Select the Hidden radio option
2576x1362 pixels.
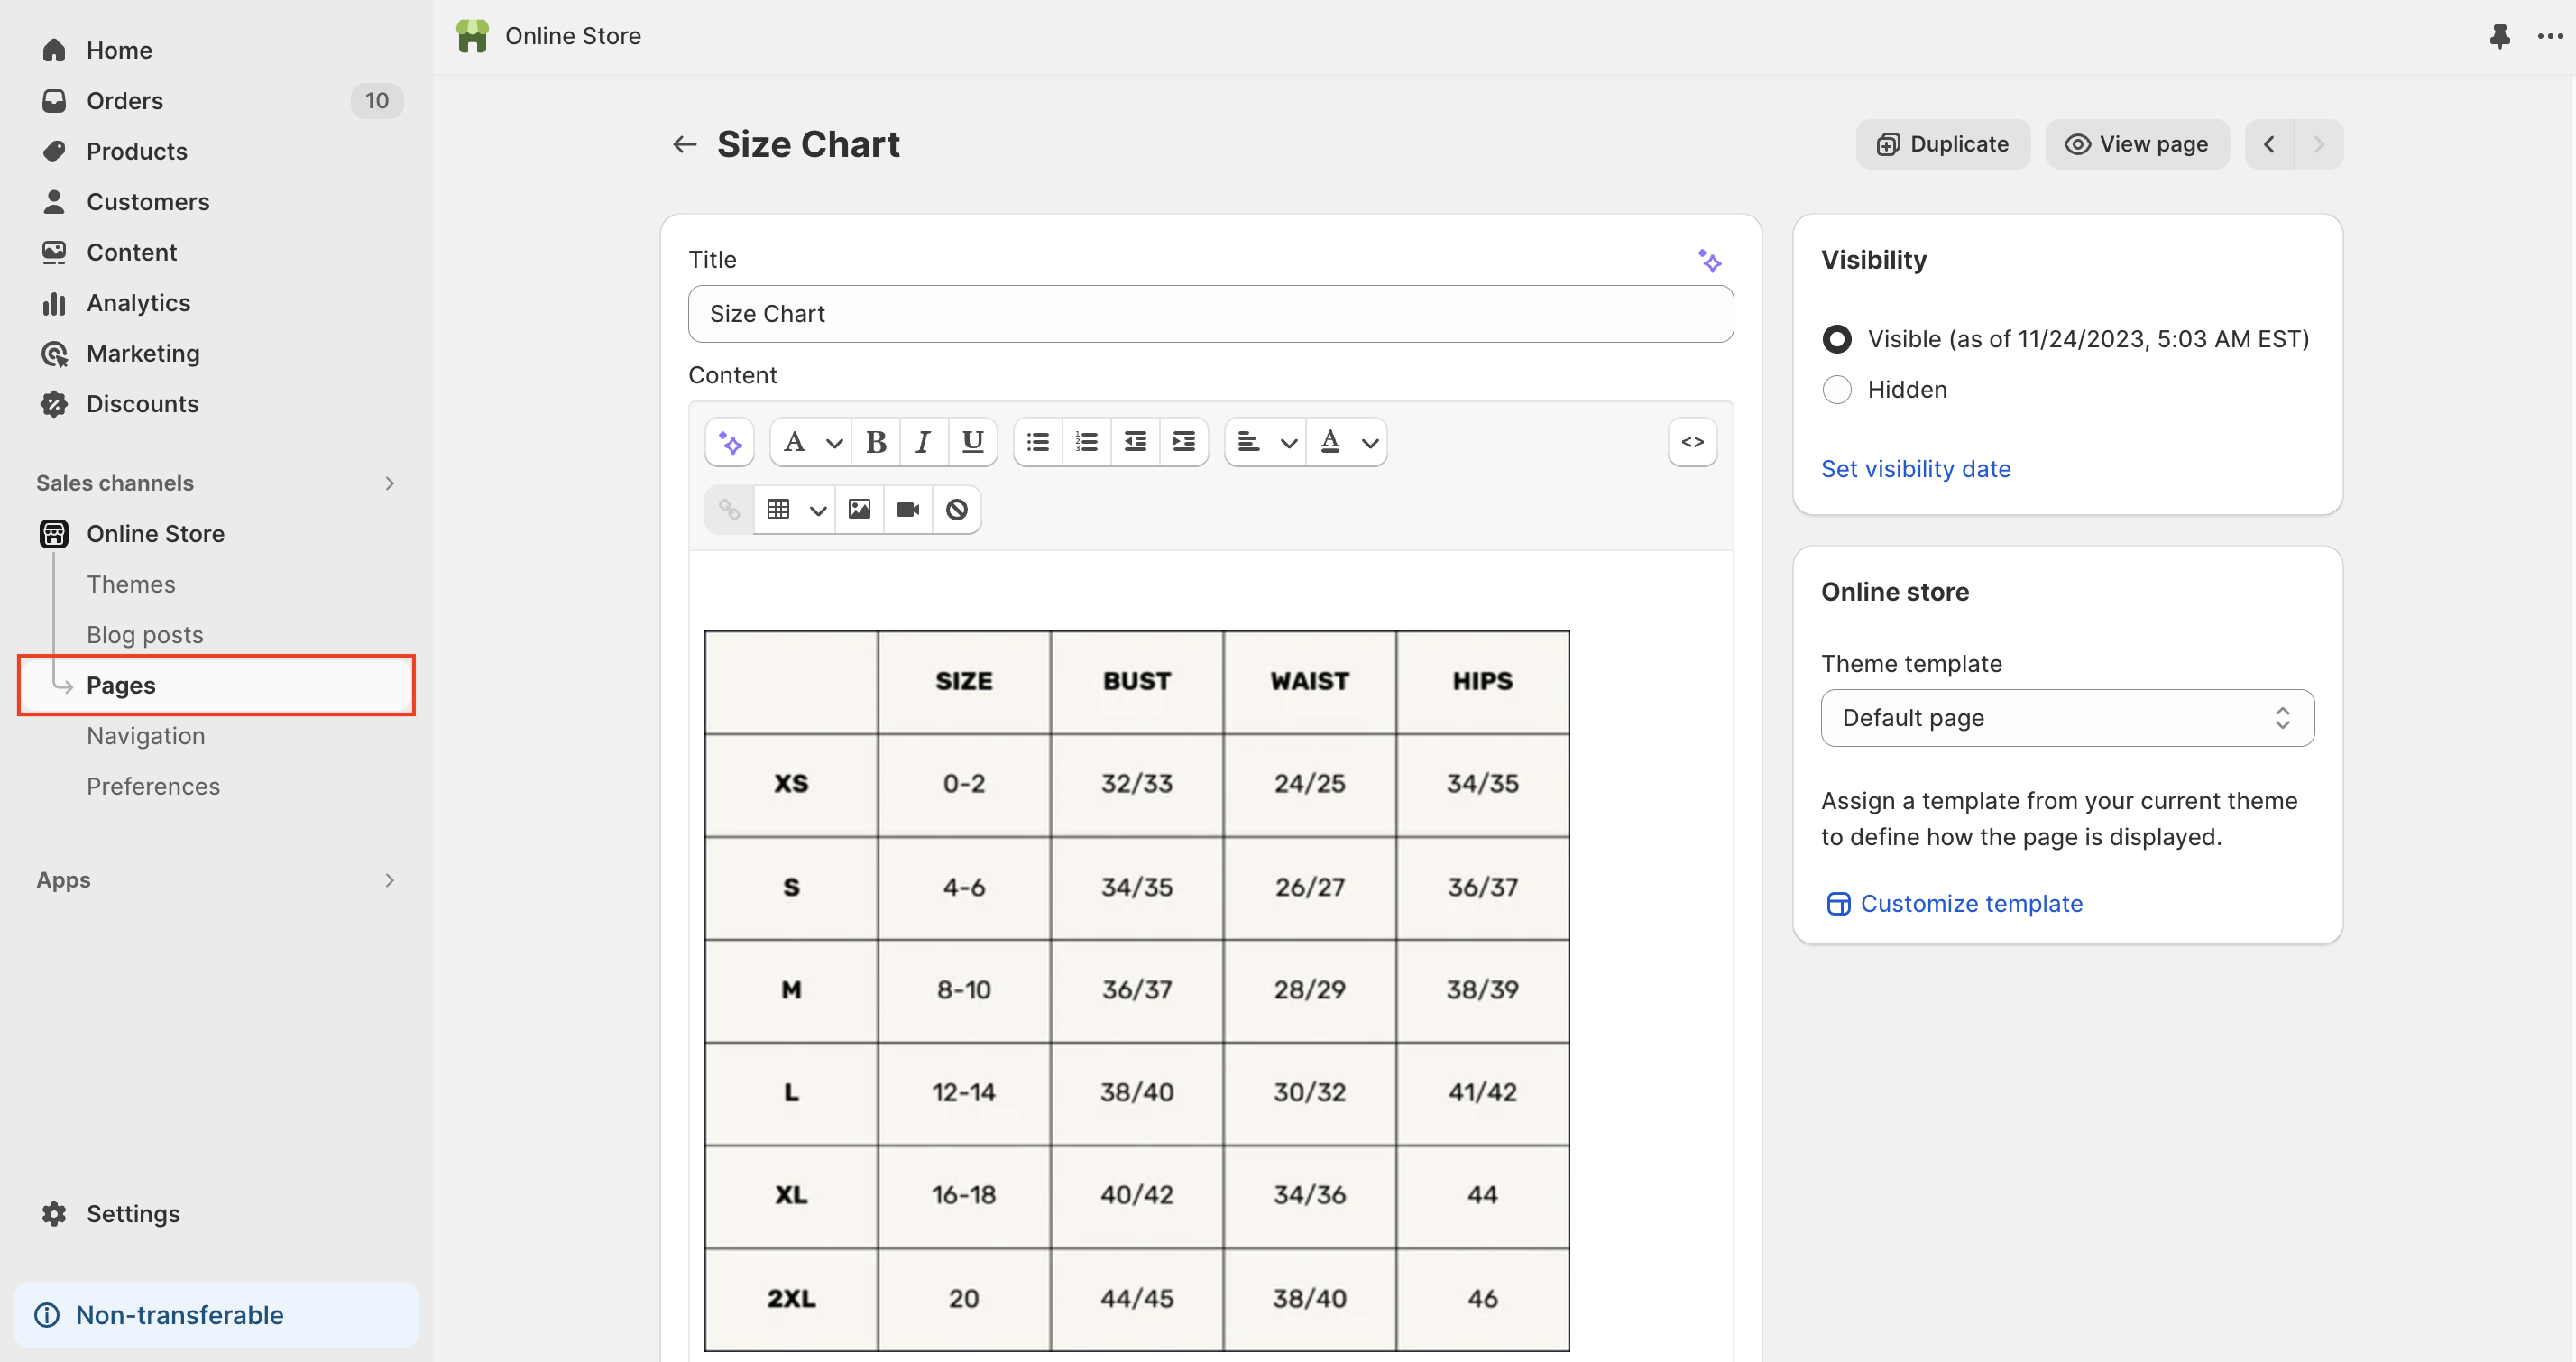1837,390
